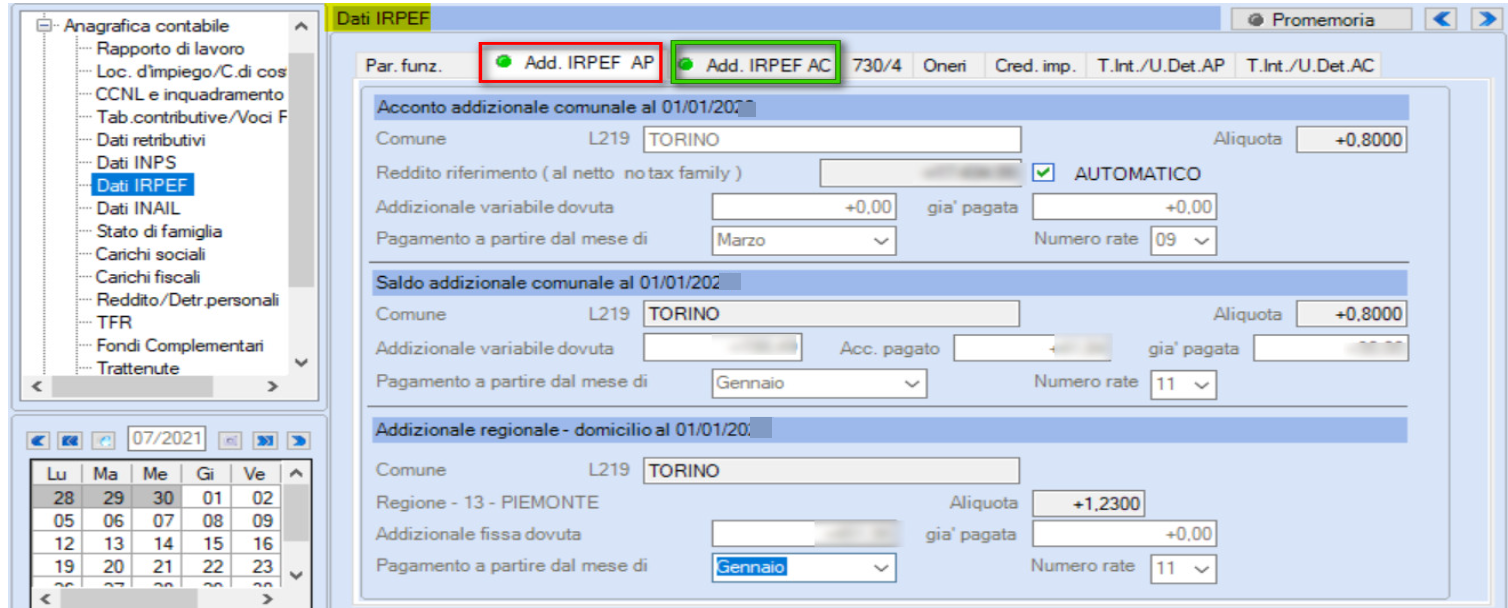Select Stato di famiglia in the tree
1508x608 pixels.
tap(159, 231)
